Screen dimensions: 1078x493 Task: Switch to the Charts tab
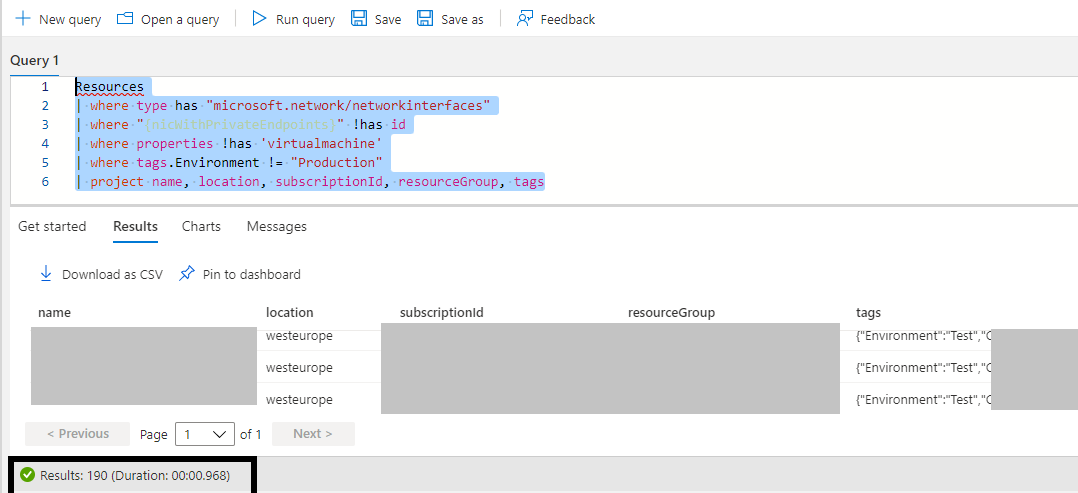click(201, 227)
